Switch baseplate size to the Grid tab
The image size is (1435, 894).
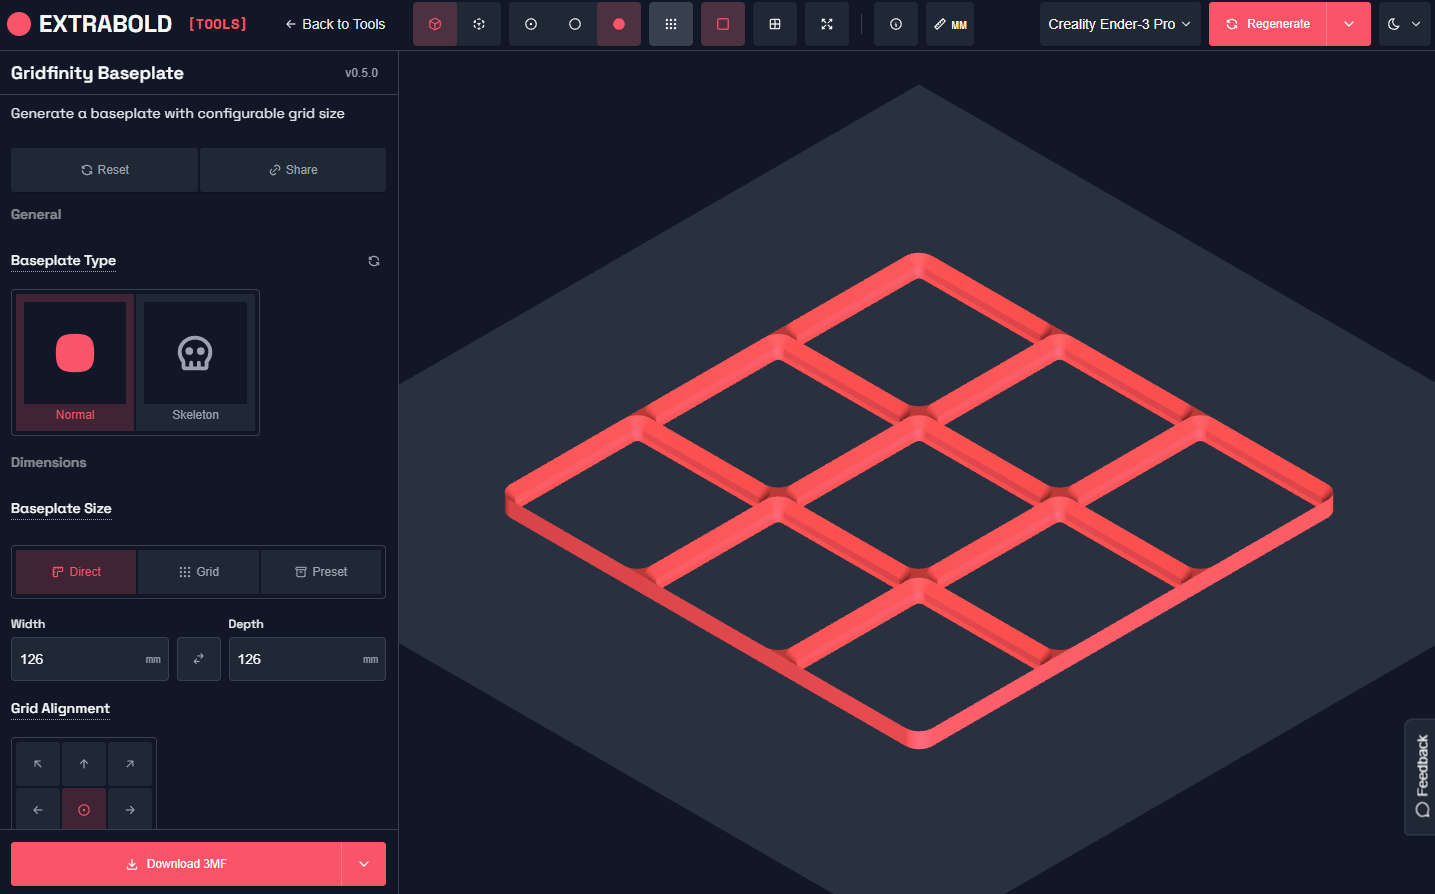[x=198, y=571]
